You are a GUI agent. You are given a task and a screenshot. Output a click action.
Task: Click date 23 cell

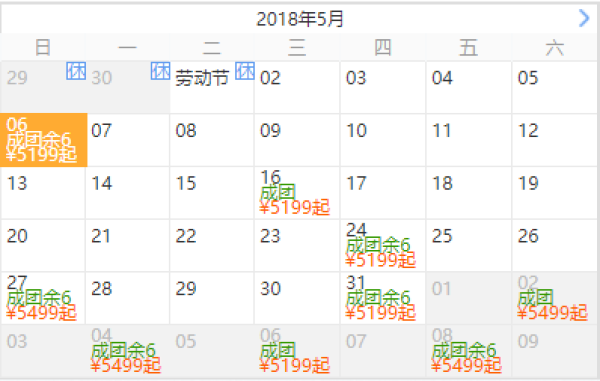[297, 246]
